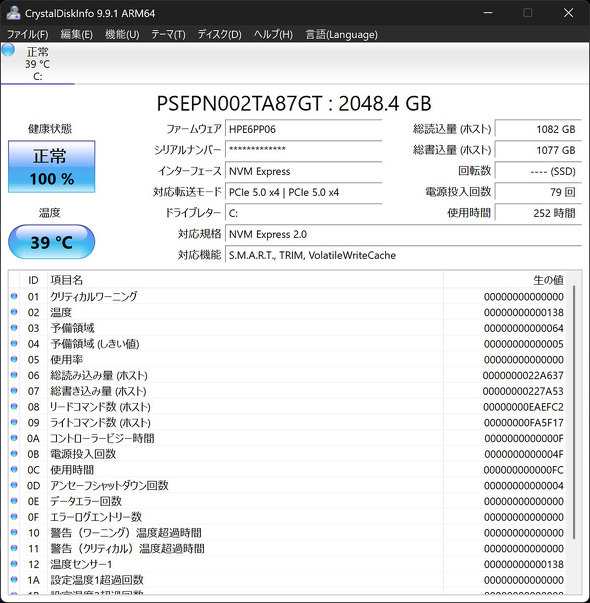Click the blue disk status orb for drive C:

coord(8,50)
